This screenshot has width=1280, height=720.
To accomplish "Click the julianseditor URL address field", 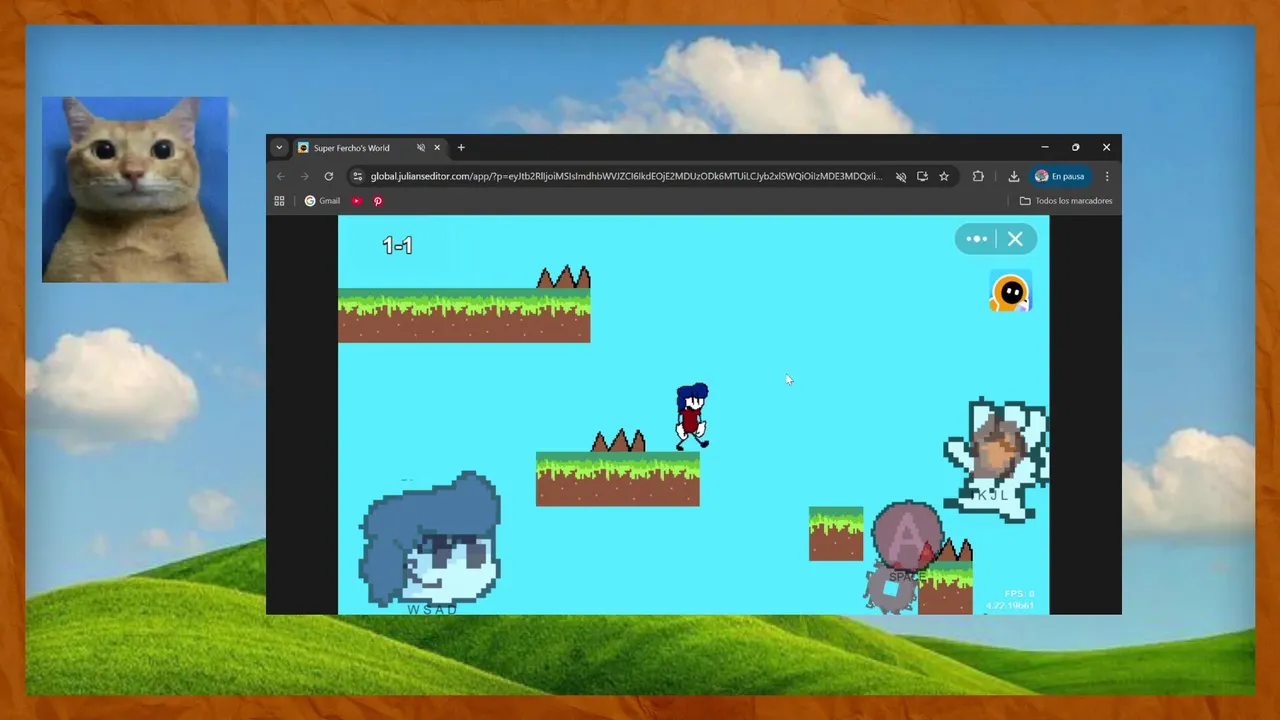I will point(626,176).
